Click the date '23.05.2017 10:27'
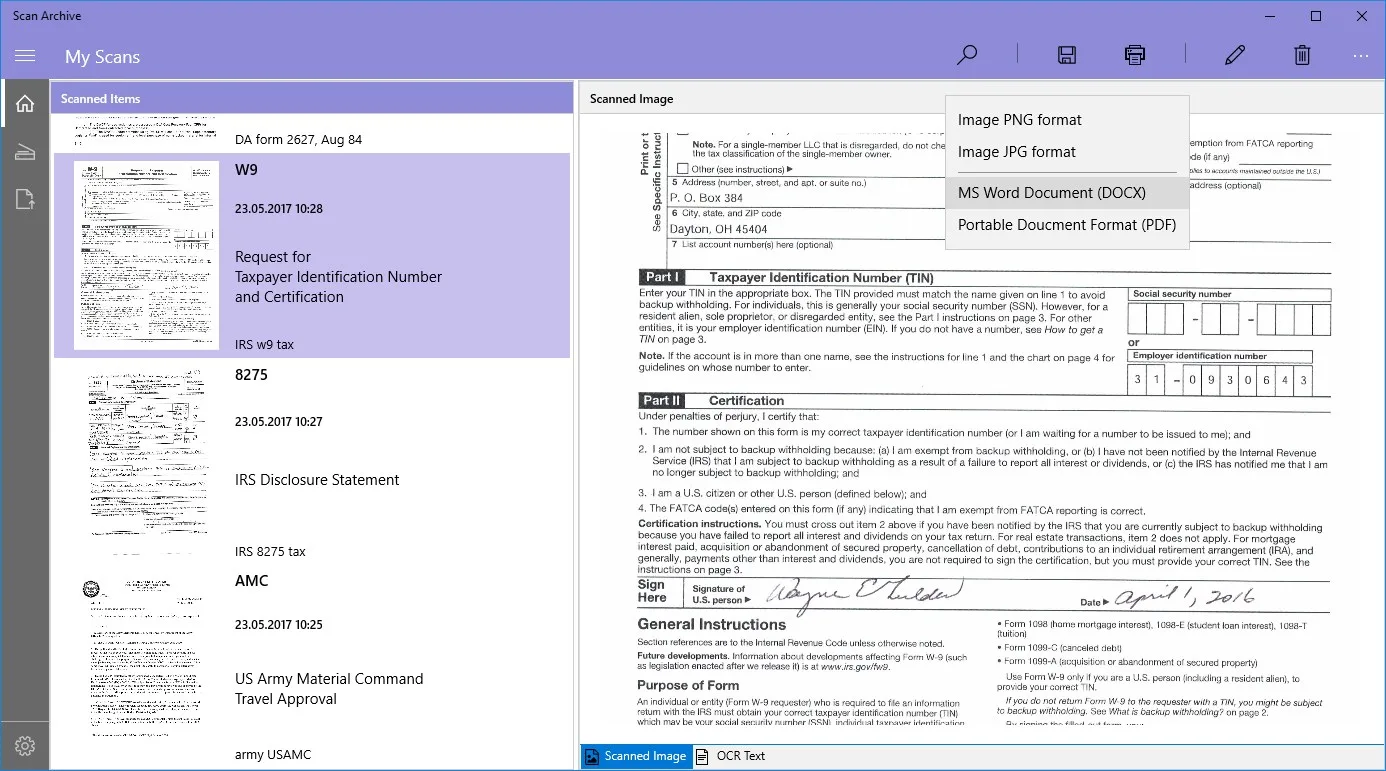The width and height of the screenshot is (1386, 771). click(279, 422)
